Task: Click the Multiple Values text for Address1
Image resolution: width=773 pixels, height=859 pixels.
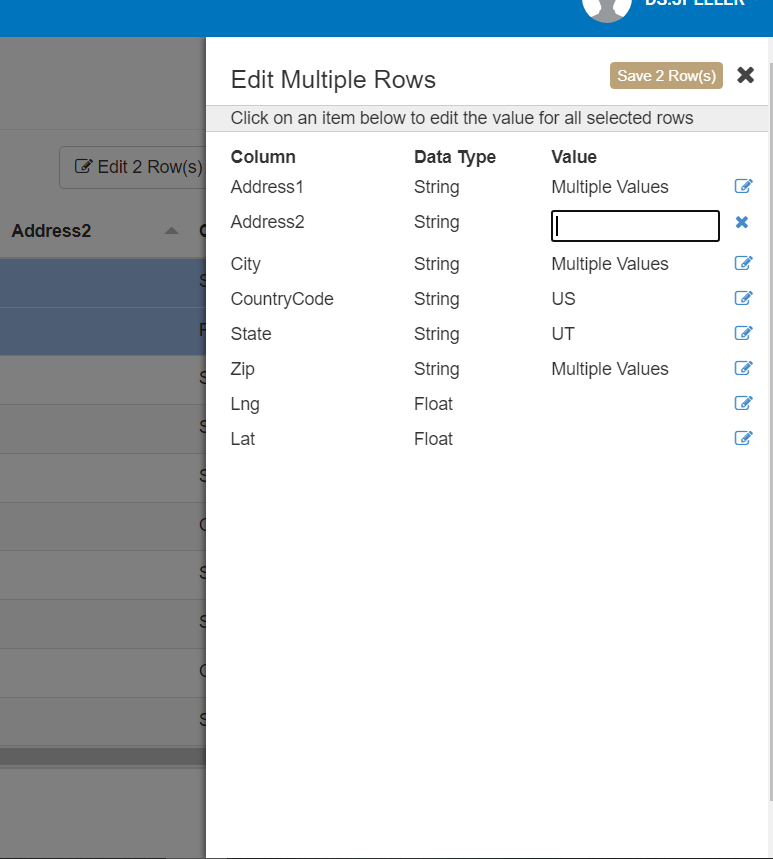Action: (x=609, y=187)
